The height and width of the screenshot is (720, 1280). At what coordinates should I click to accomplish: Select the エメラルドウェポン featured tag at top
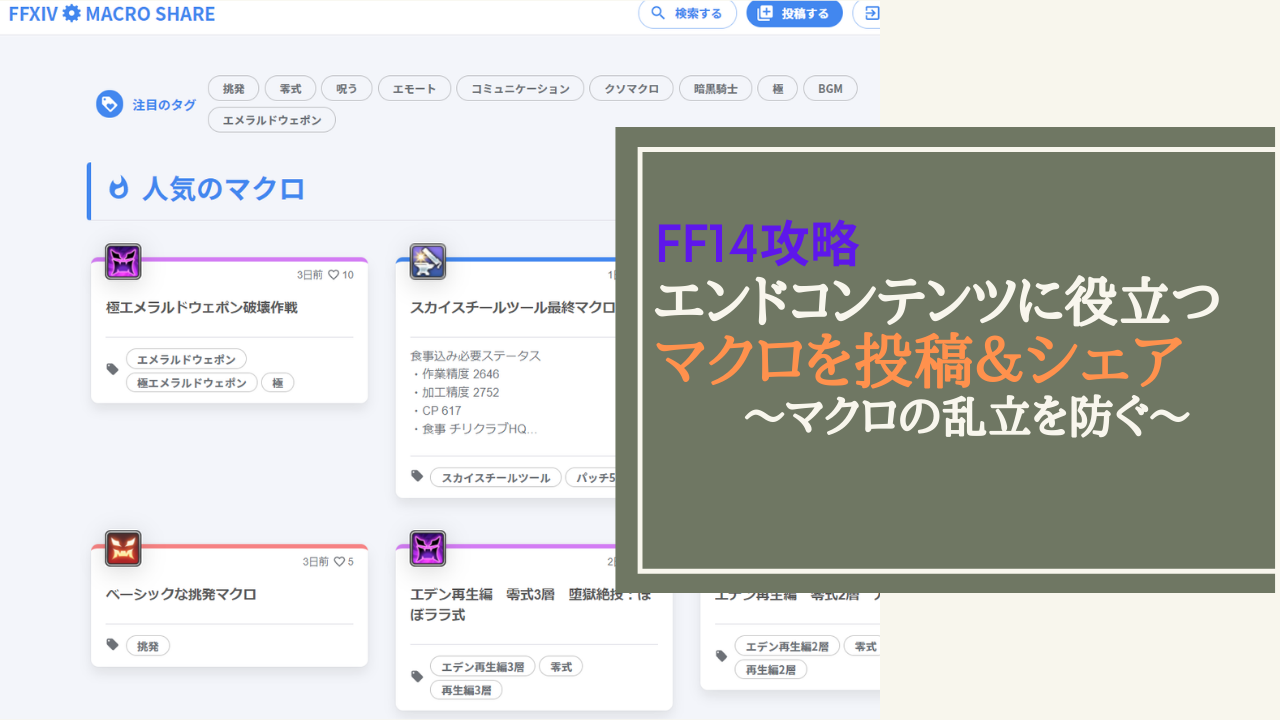click(272, 120)
